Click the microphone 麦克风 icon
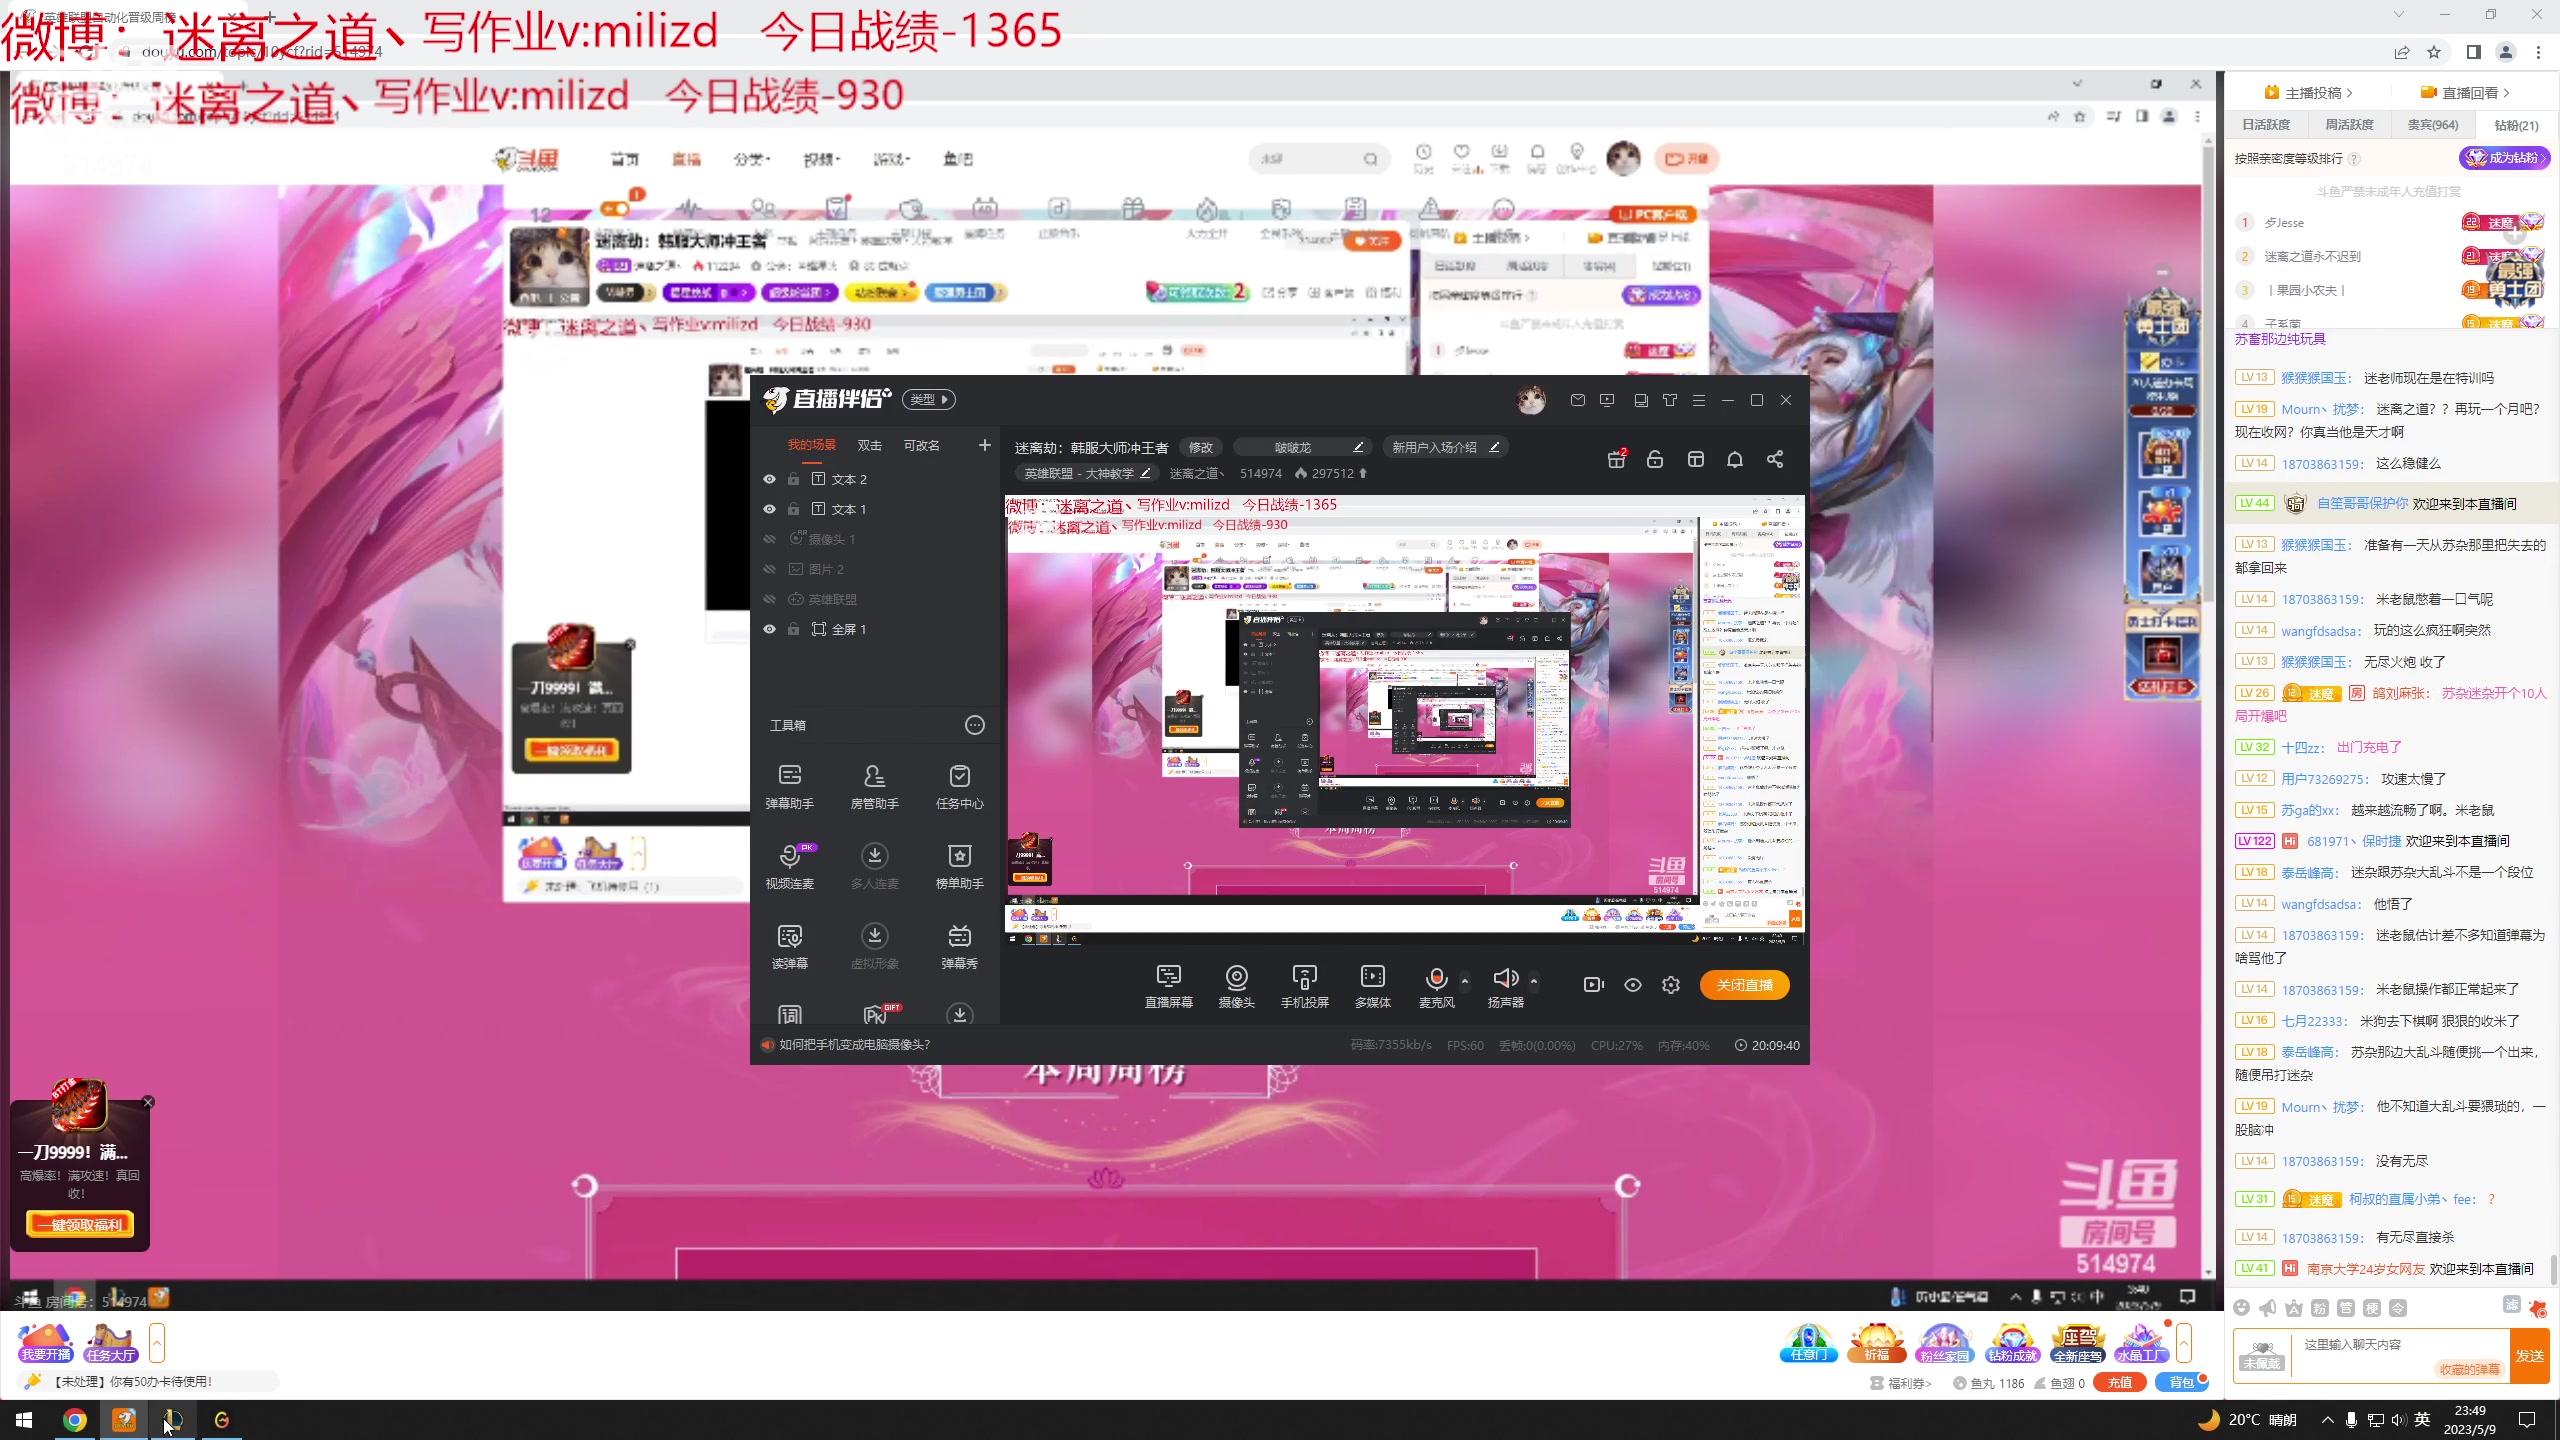This screenshot has height=1440, width=2560. (1436, 979)
